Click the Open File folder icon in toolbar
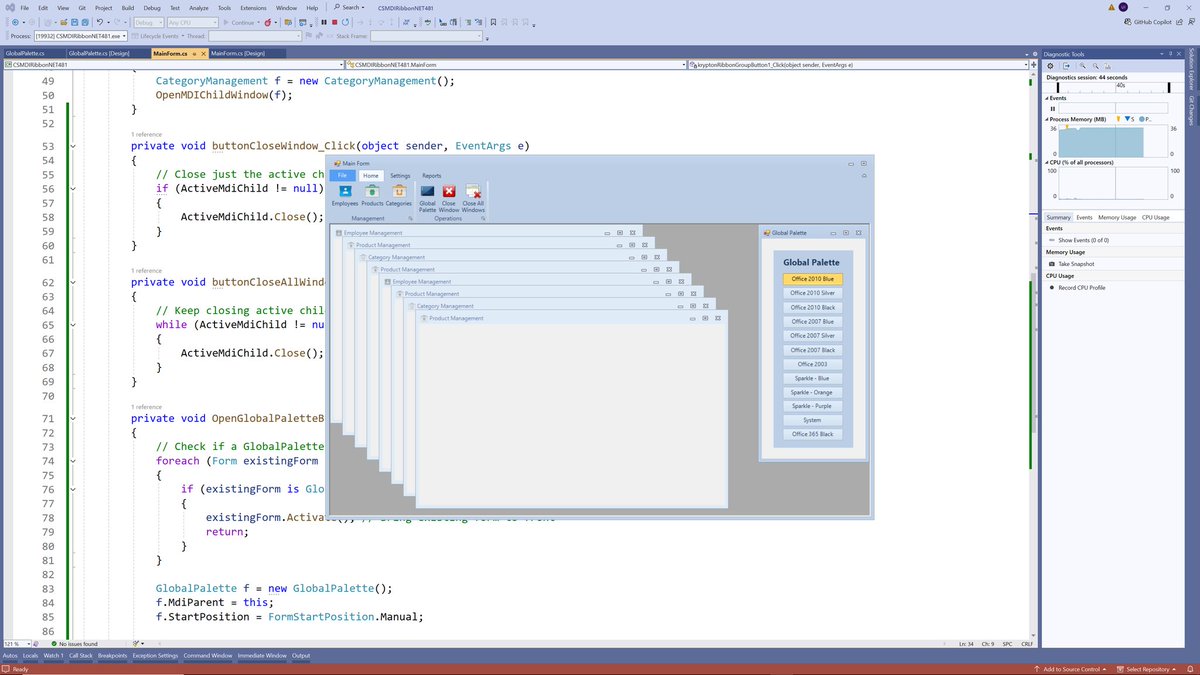This screenshot has height=675, width=1200. (x=63, y=22)
